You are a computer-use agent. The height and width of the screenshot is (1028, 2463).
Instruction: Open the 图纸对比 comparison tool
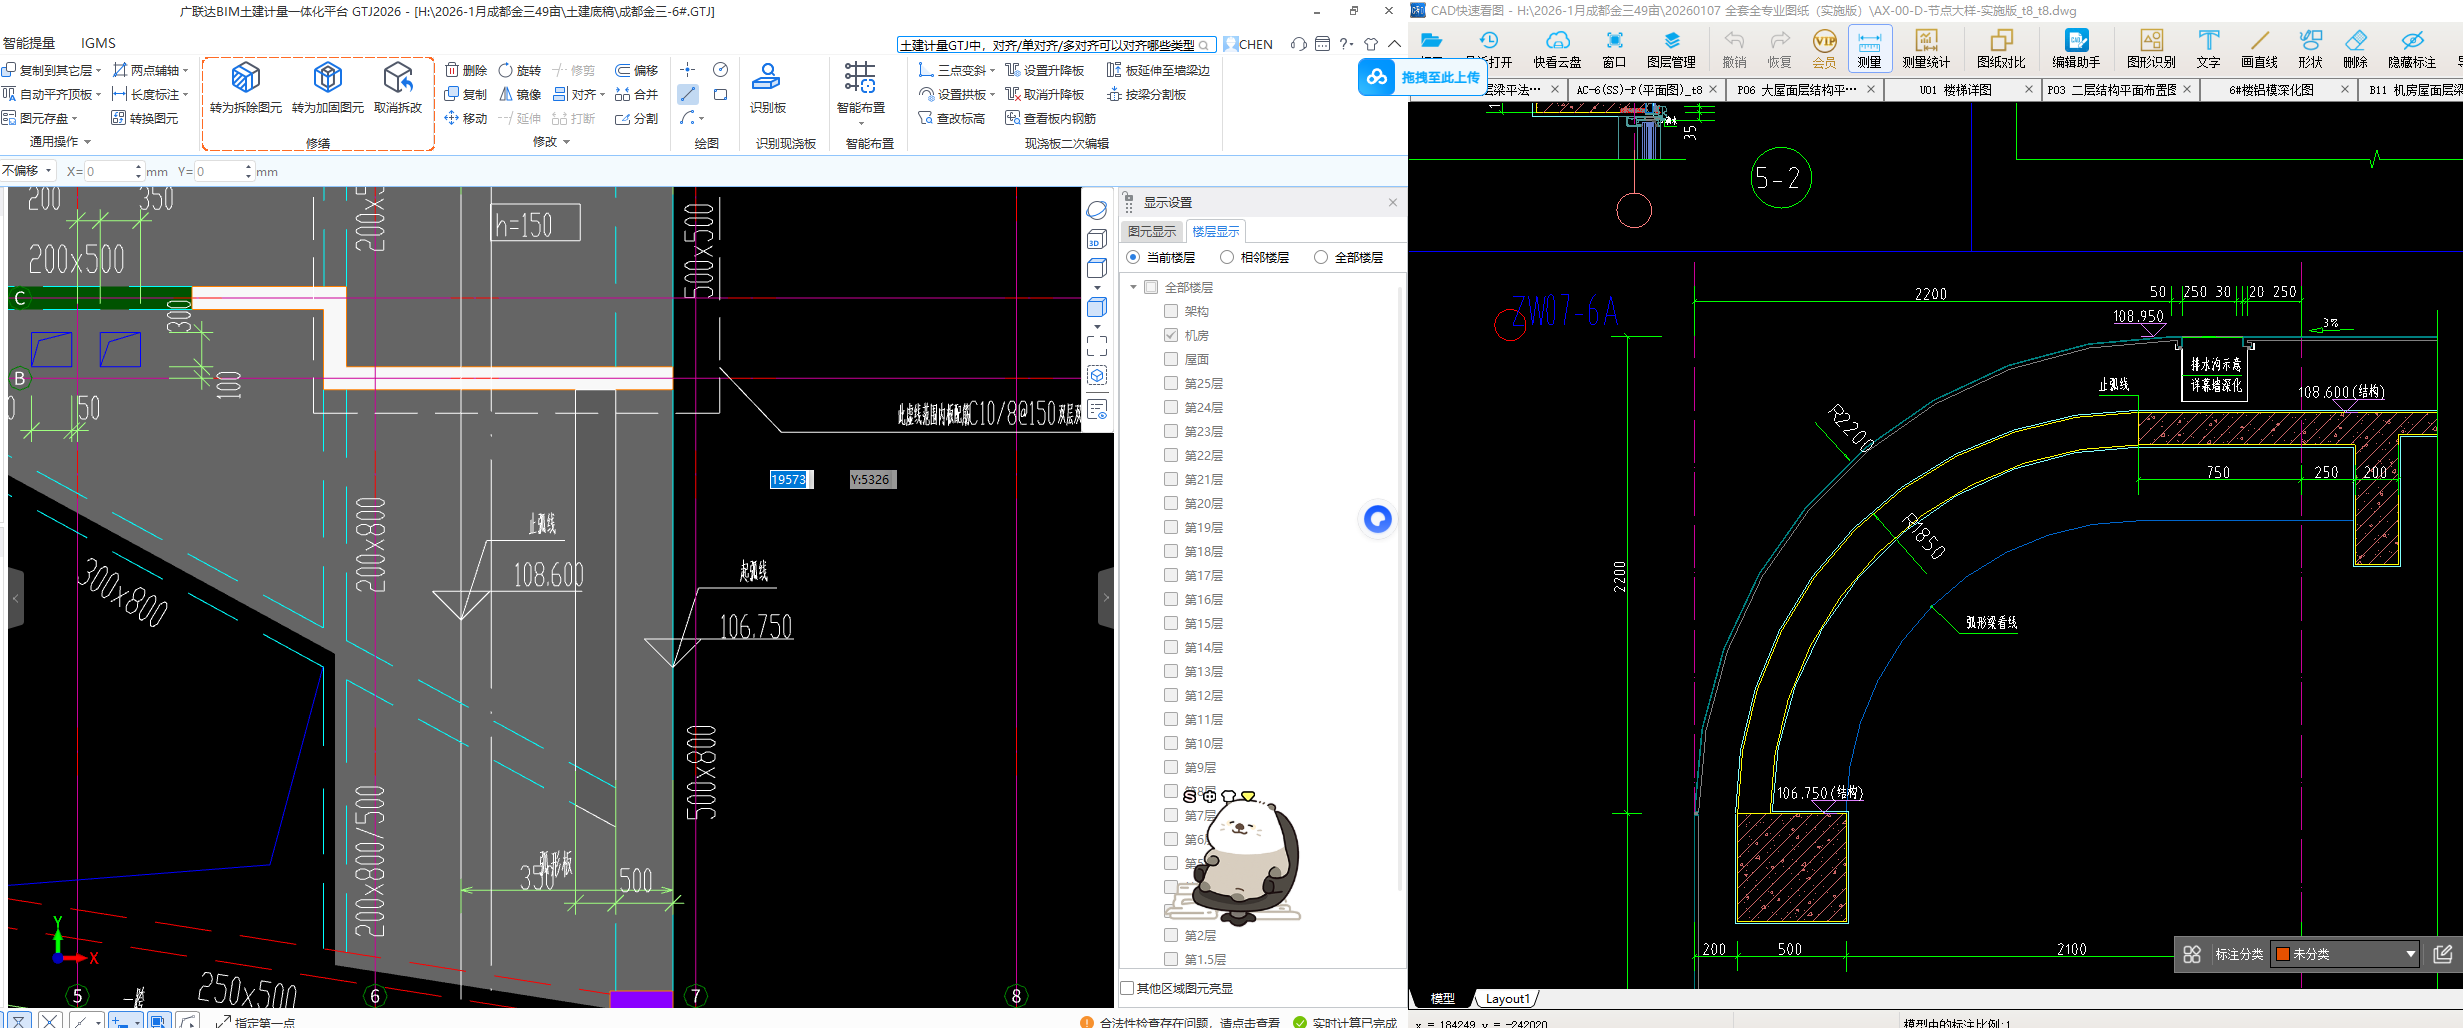tap(2000, 42)
